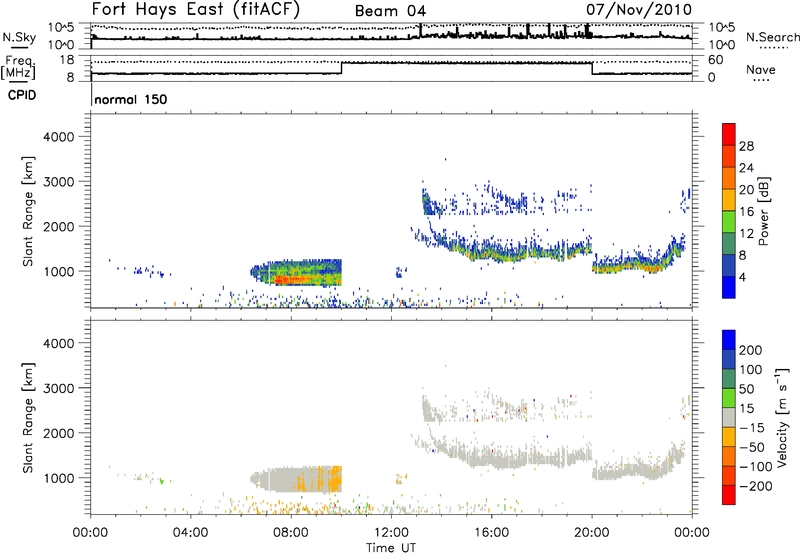Click the '3000' tick on the velocity panel
The image size is (800, 554).
coord(58,388)
